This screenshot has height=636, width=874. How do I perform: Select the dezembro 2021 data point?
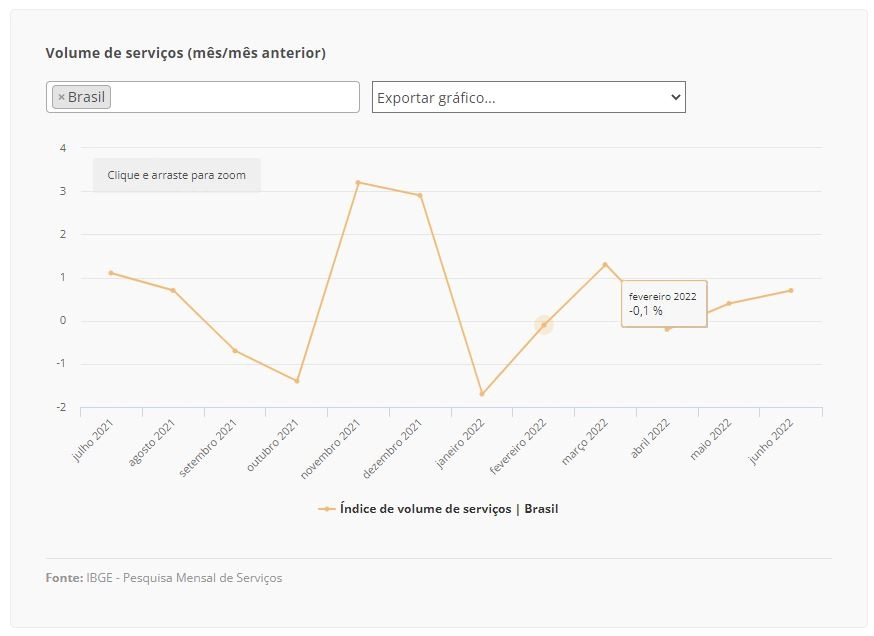click(x=420, y=196)
